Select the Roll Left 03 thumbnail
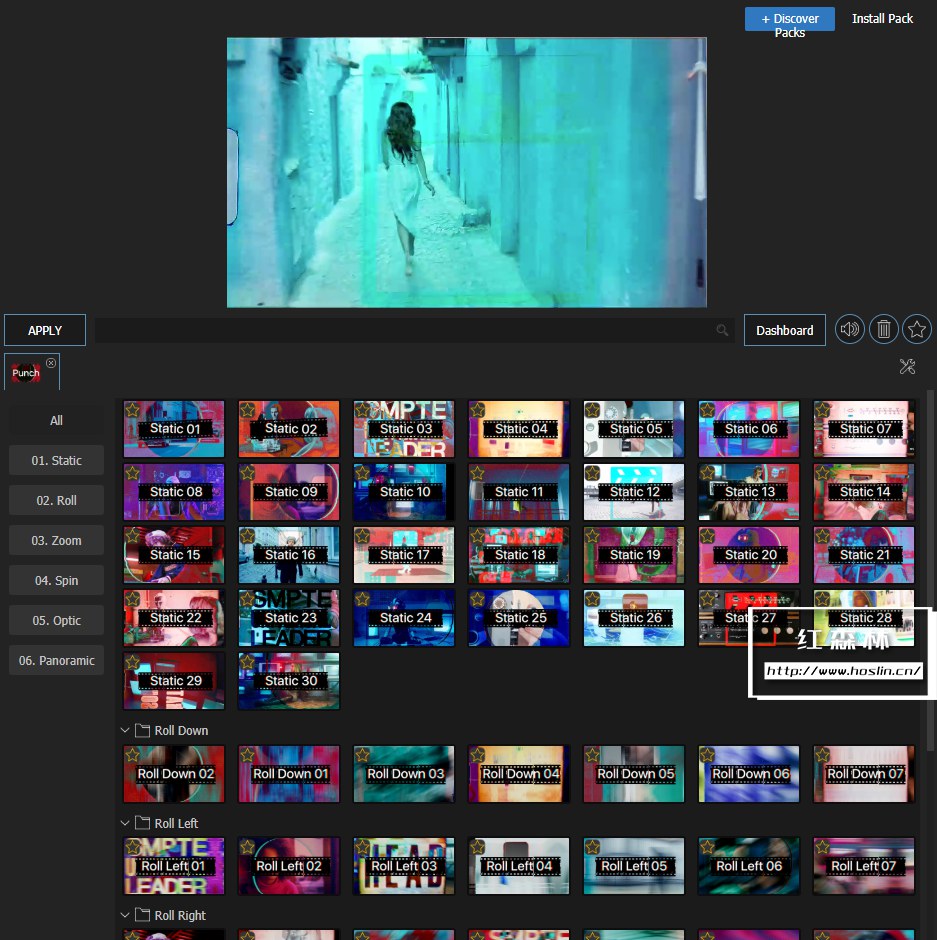 click(404, 866)
